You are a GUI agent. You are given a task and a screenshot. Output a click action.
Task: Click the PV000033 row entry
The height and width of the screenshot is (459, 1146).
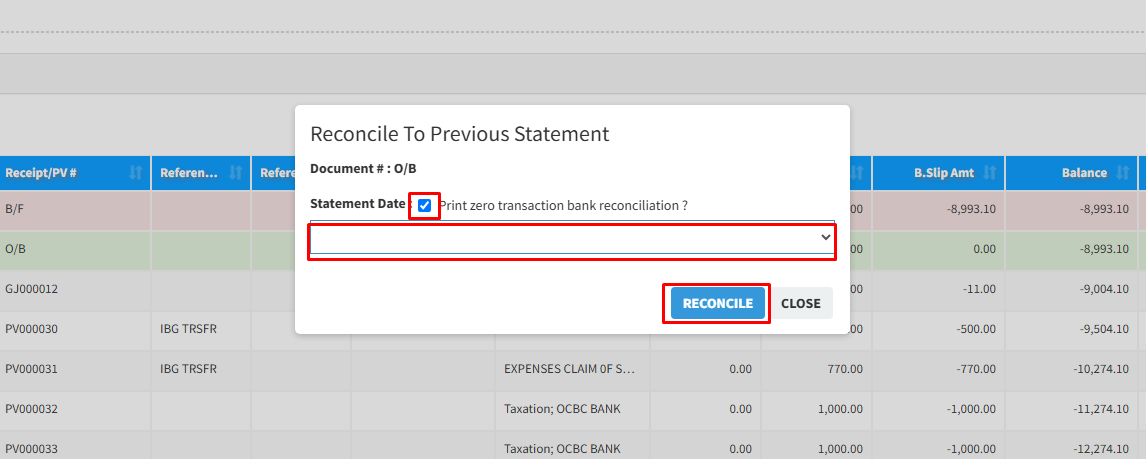(x=32, y=449)
